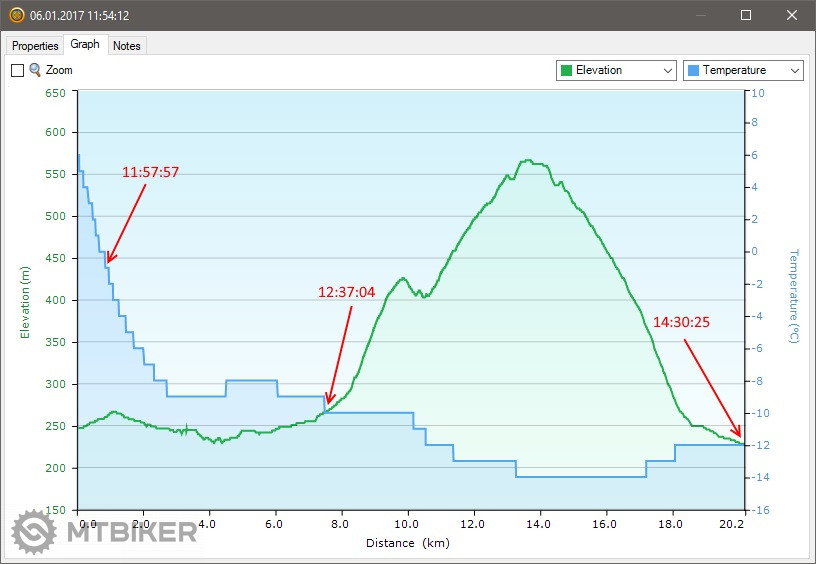Click the green Elevation color swatch

tap(566, 70)
